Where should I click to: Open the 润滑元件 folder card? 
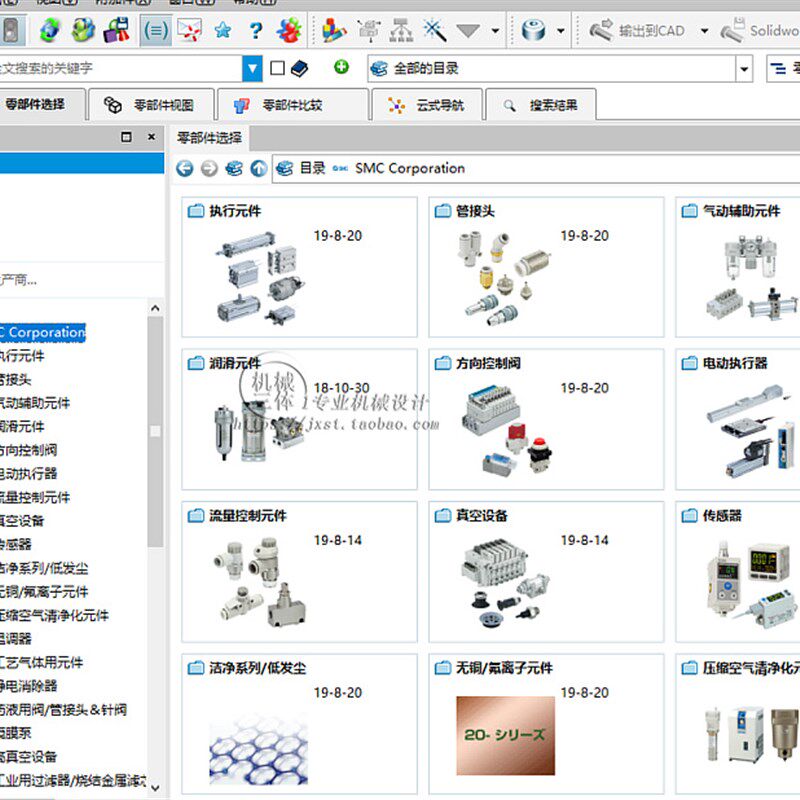(x=299, y=419)
